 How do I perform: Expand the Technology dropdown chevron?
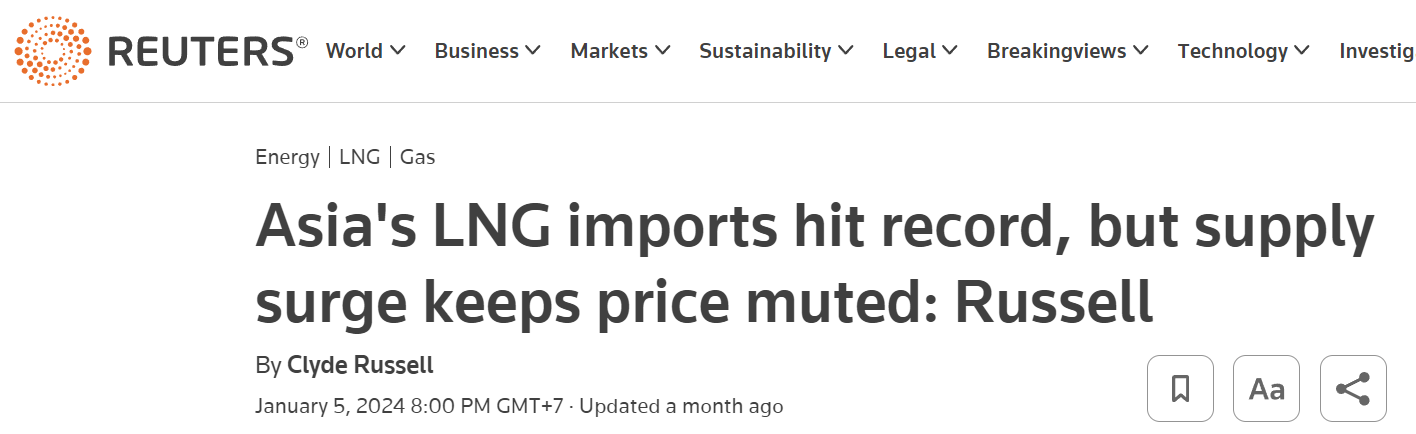pyautogui.click(x=1302, y=51)
